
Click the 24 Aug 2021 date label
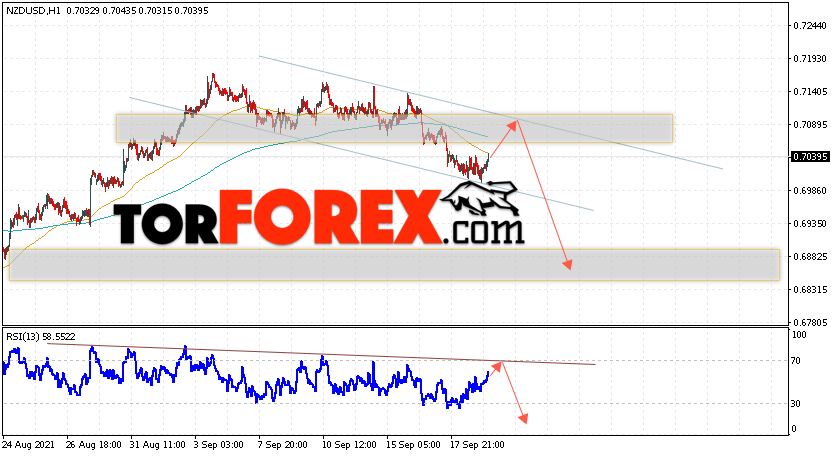[29, 444]
